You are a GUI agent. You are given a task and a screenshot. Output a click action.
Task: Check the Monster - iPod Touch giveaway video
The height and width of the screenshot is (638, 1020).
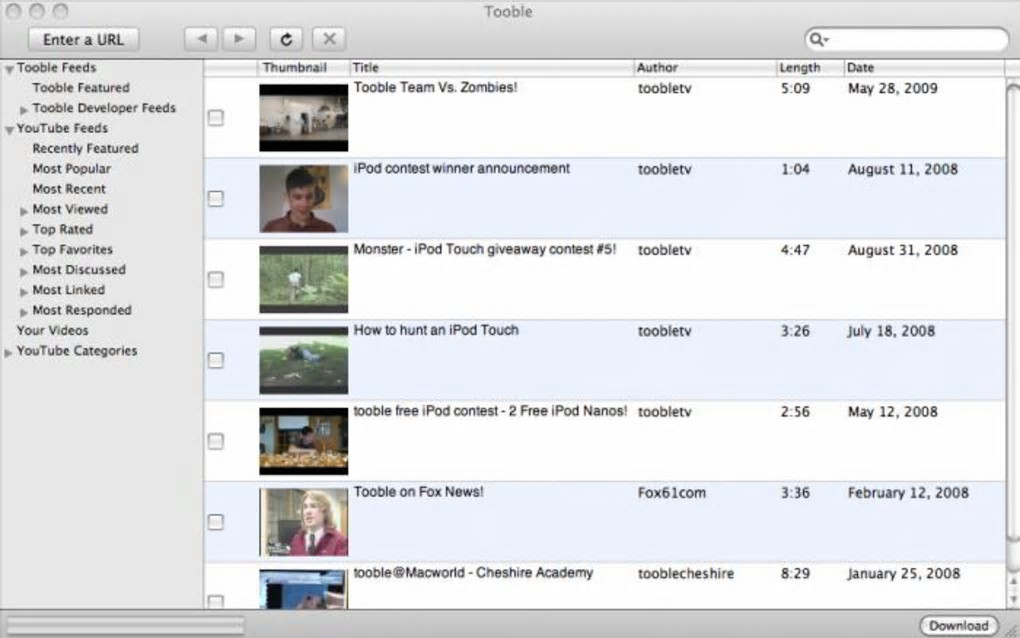click(x=215, y=280)
